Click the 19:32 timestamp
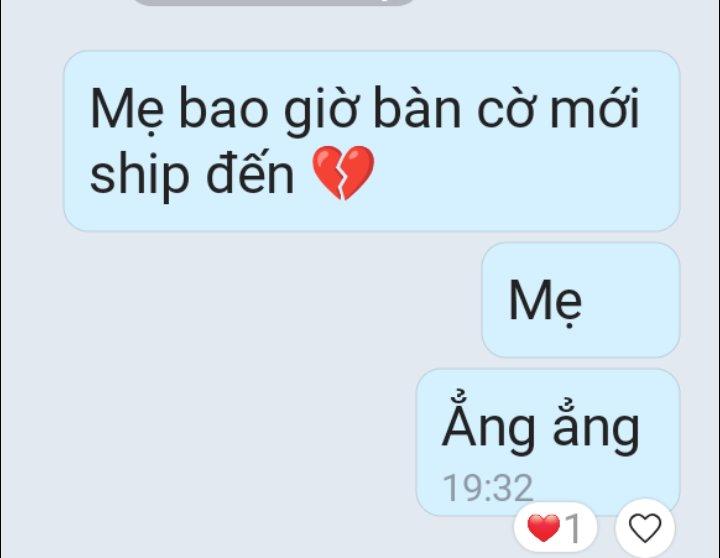This screenshot has height=558, width=720. tap(488, 488)
